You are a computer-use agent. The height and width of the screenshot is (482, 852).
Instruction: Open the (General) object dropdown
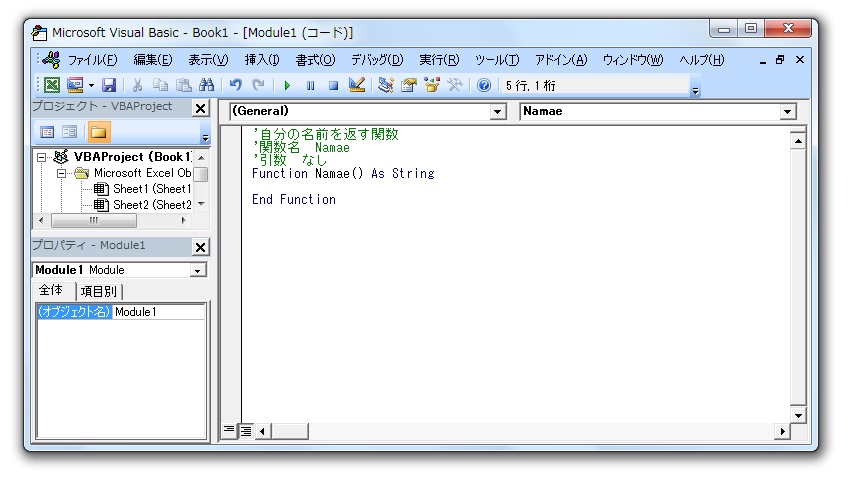(x=497, y=112)
